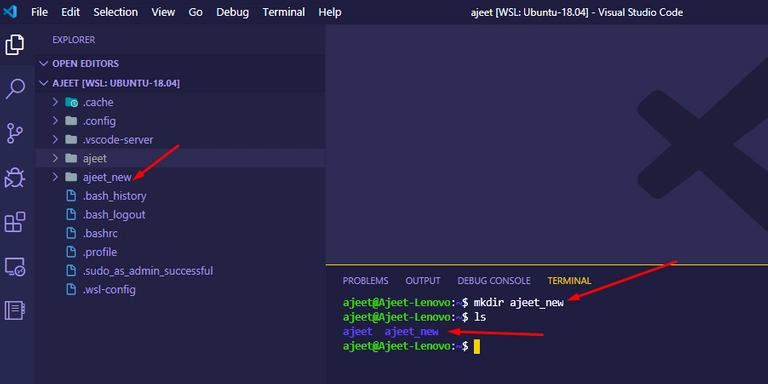Open the Help menu
The width and height of the screenshot is (768, 384).
pos(330,12)
